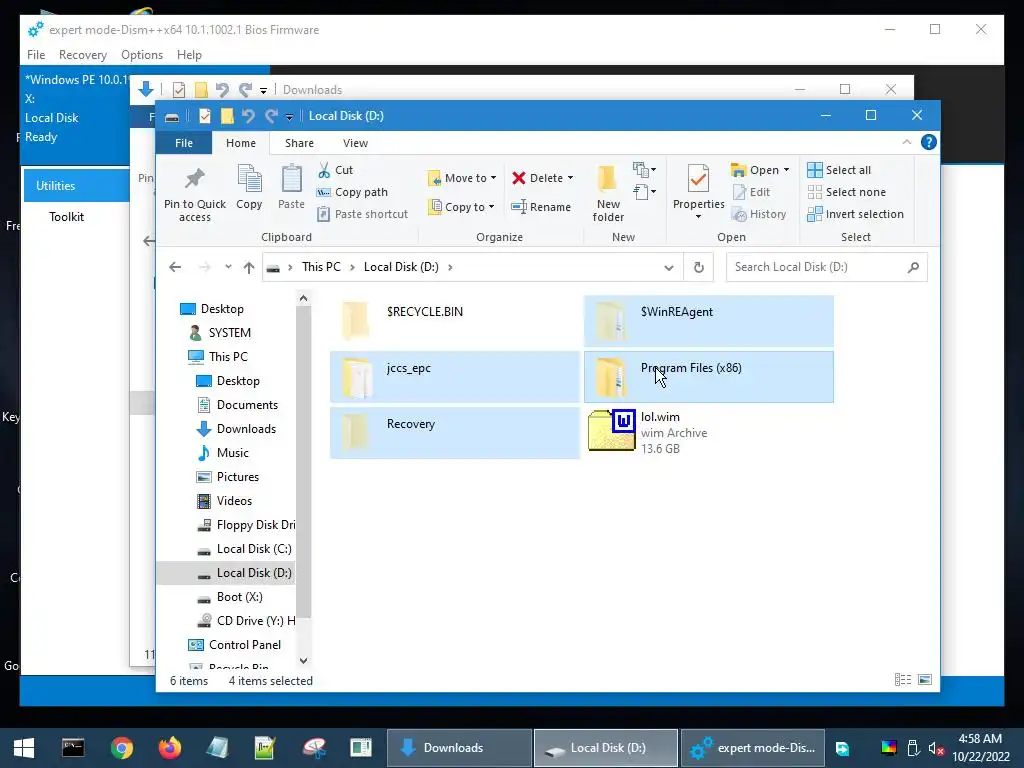
Task: Open Help menu in Dism++ window
Action: coord(189,55)
